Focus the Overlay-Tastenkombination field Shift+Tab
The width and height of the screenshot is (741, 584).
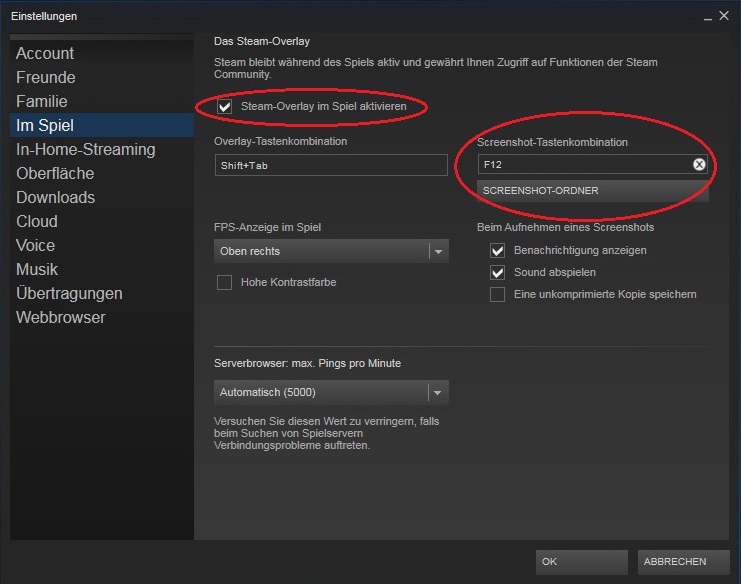tap(331, 165)
